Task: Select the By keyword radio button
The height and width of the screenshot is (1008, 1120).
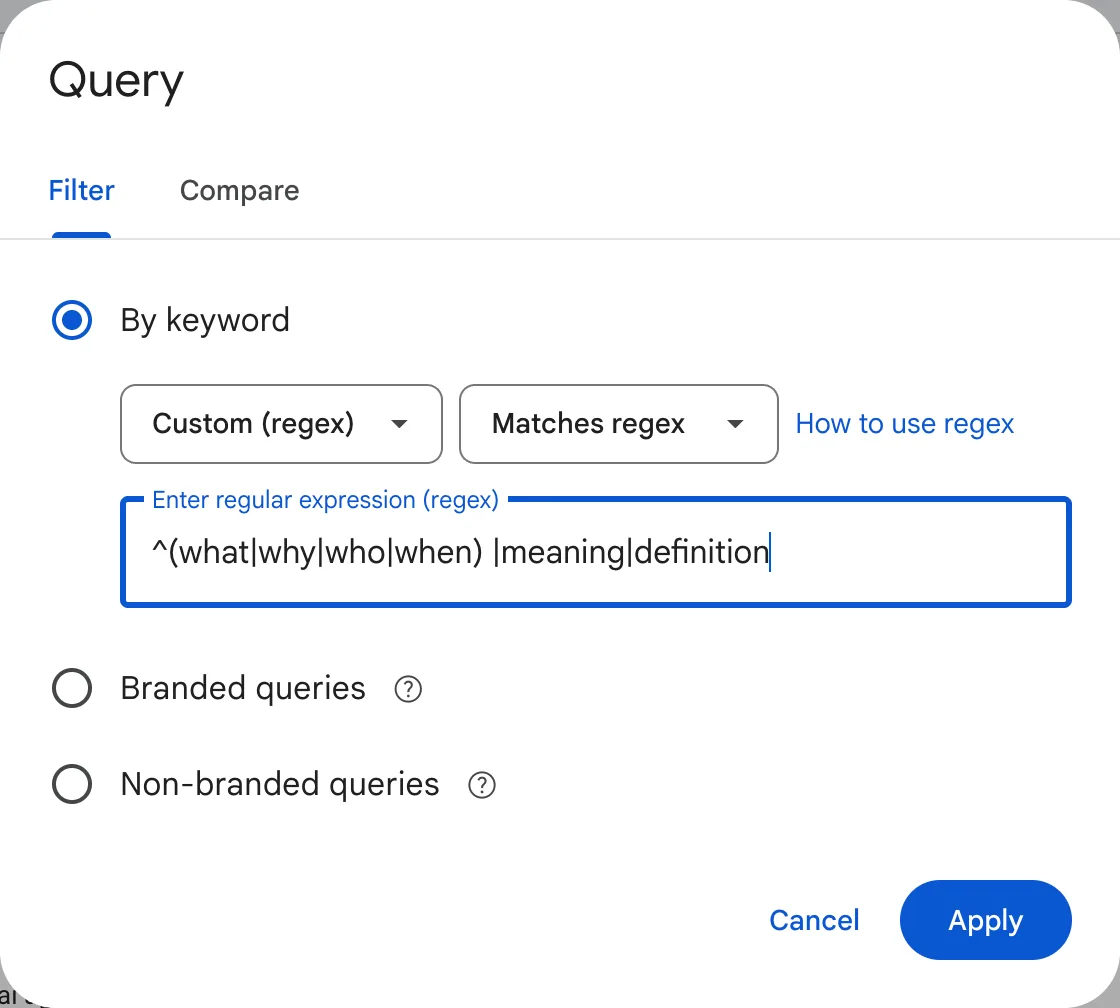Action: click(72, 320)
